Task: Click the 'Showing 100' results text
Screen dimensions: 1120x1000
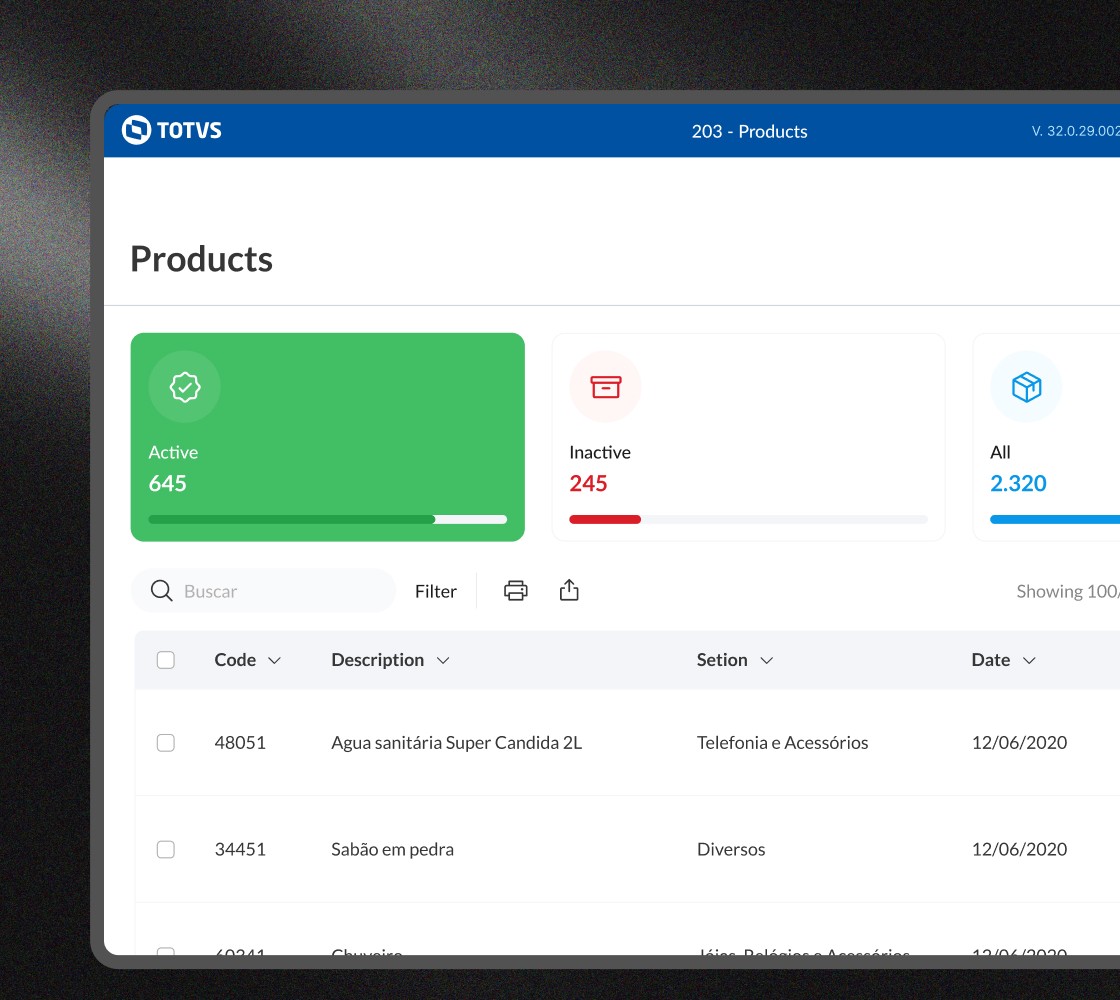Action: (1068, 591)
